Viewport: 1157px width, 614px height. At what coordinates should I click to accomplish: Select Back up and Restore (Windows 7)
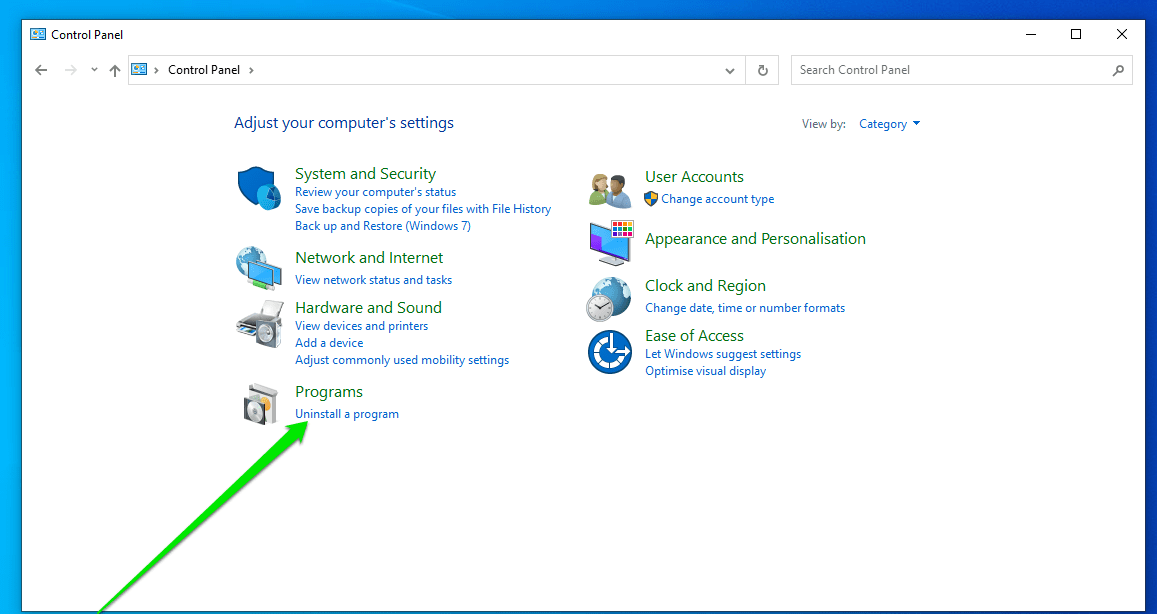pyautogui.click(x=382, y=226)
